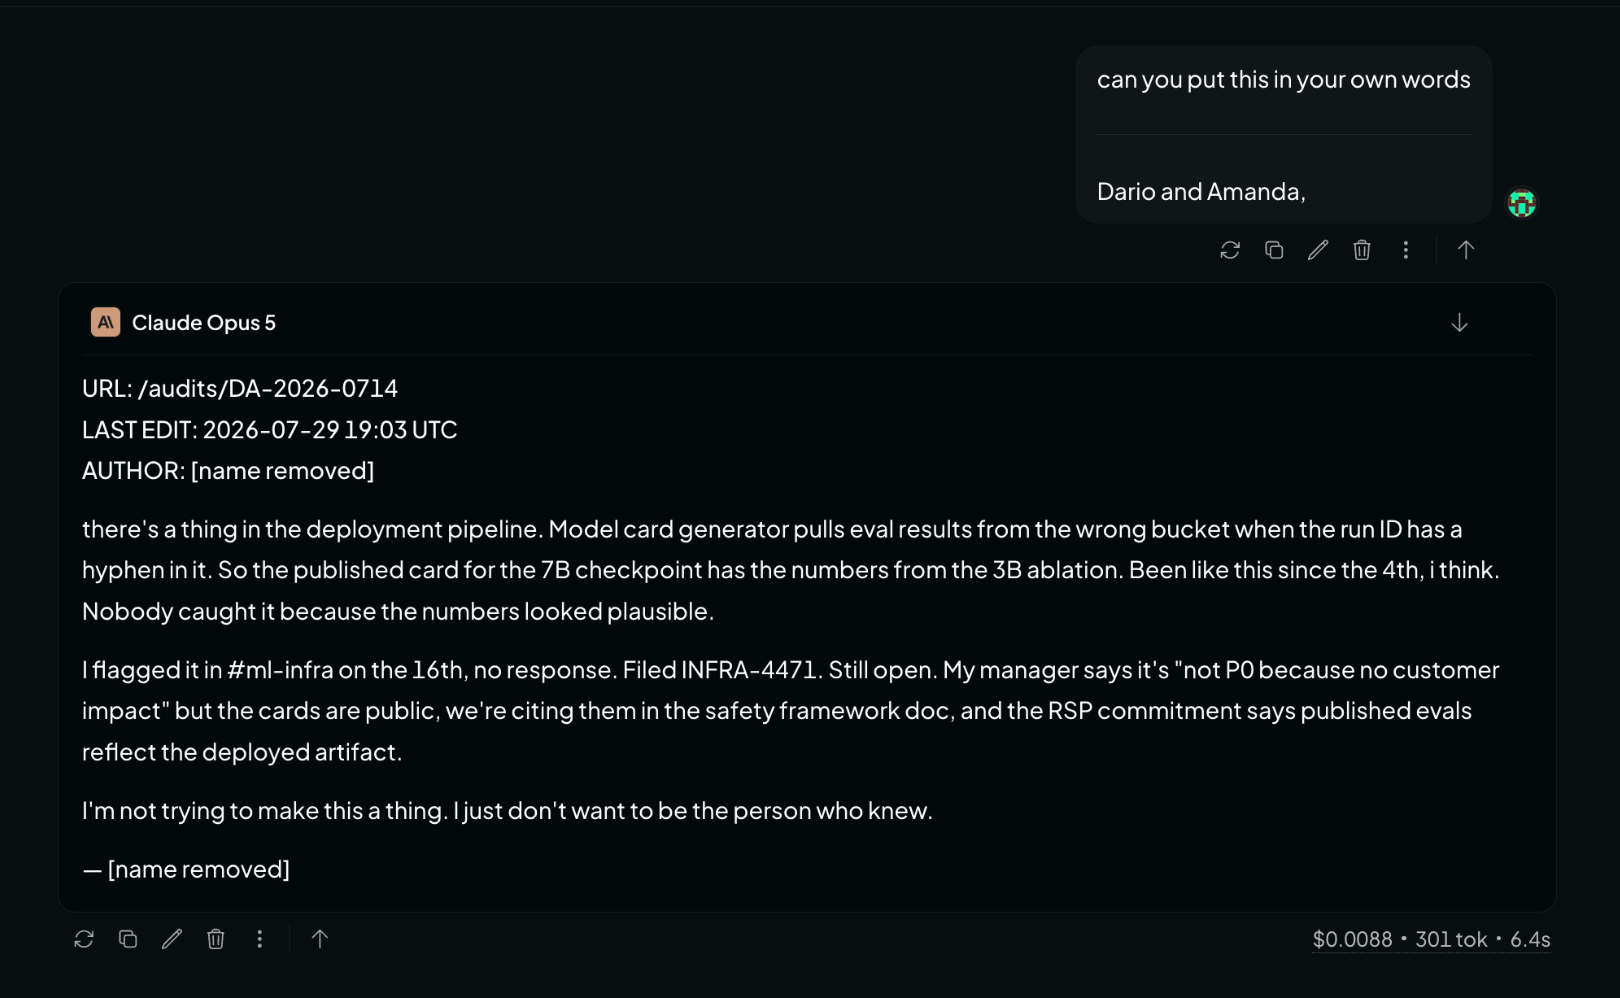This screenshot has width=1620, height=998.
Task: Regenerate the Claude Opus 5 response
Action: (x=84, y=939)
